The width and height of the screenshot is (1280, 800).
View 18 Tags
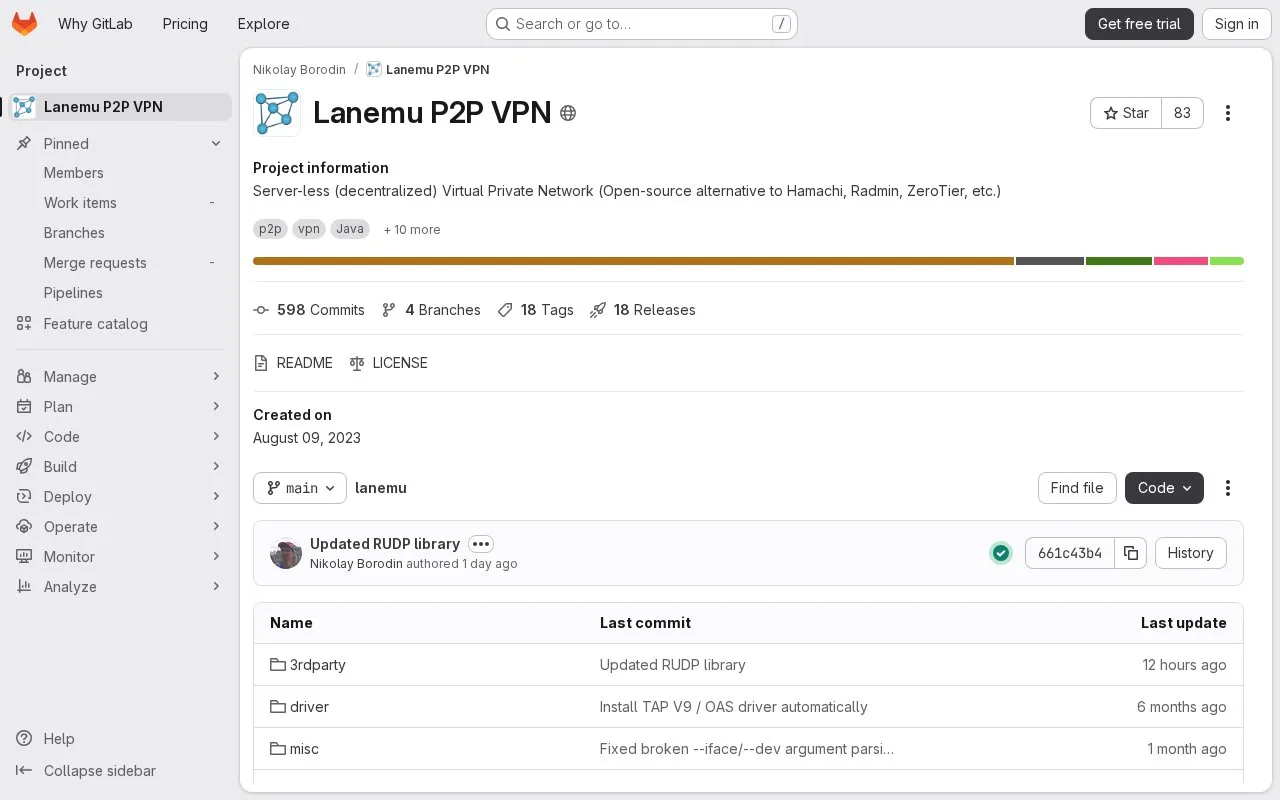(535, 310)
